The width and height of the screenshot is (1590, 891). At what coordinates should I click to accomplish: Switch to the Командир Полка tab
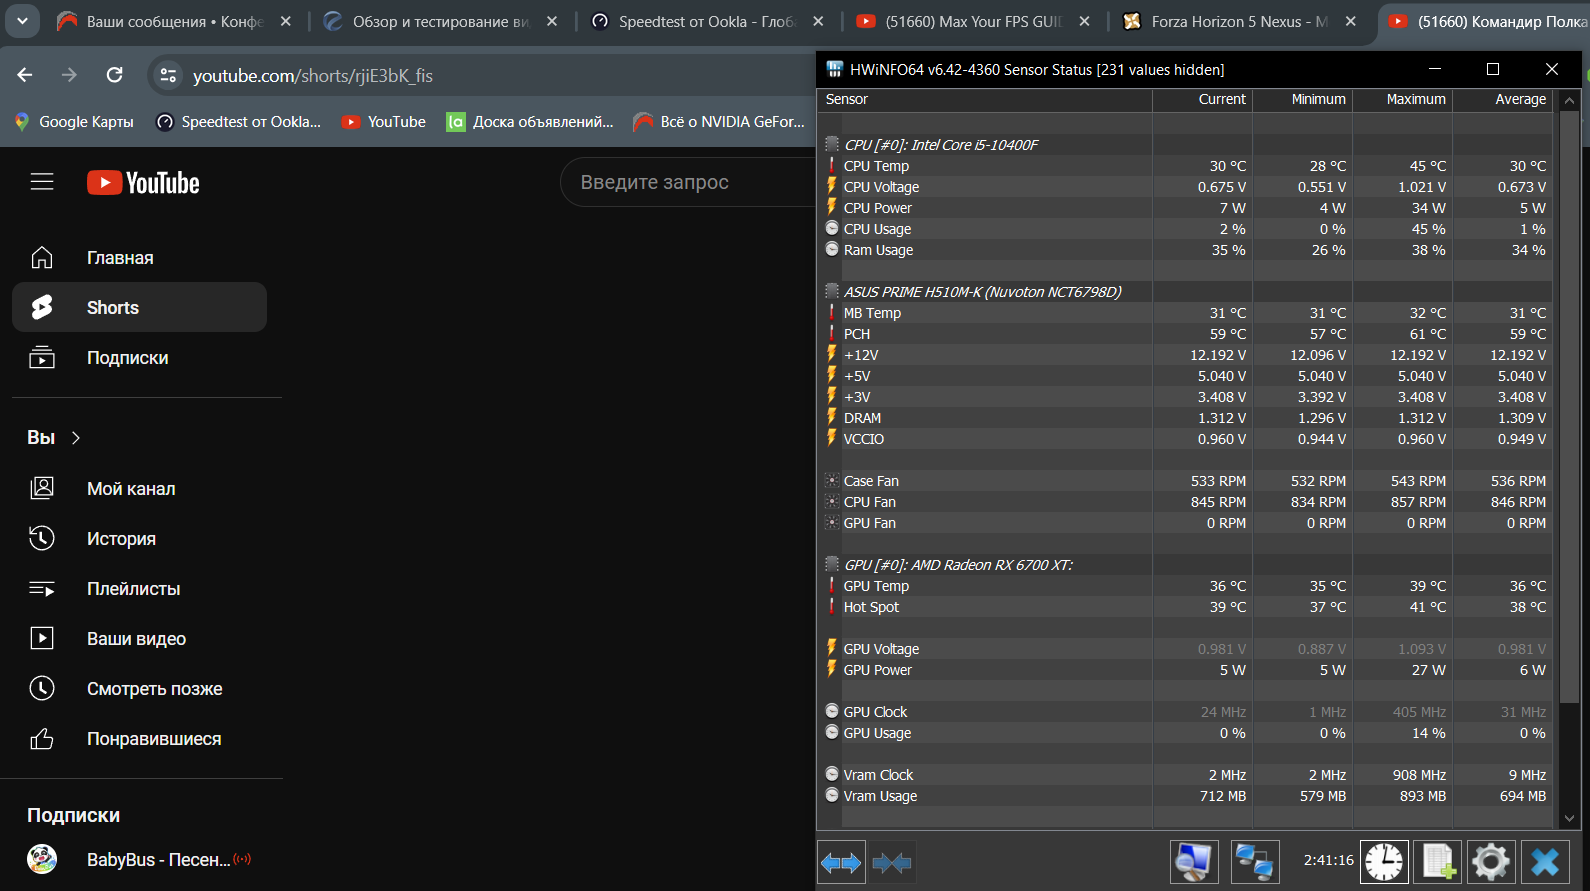[x=1486, y=21]
